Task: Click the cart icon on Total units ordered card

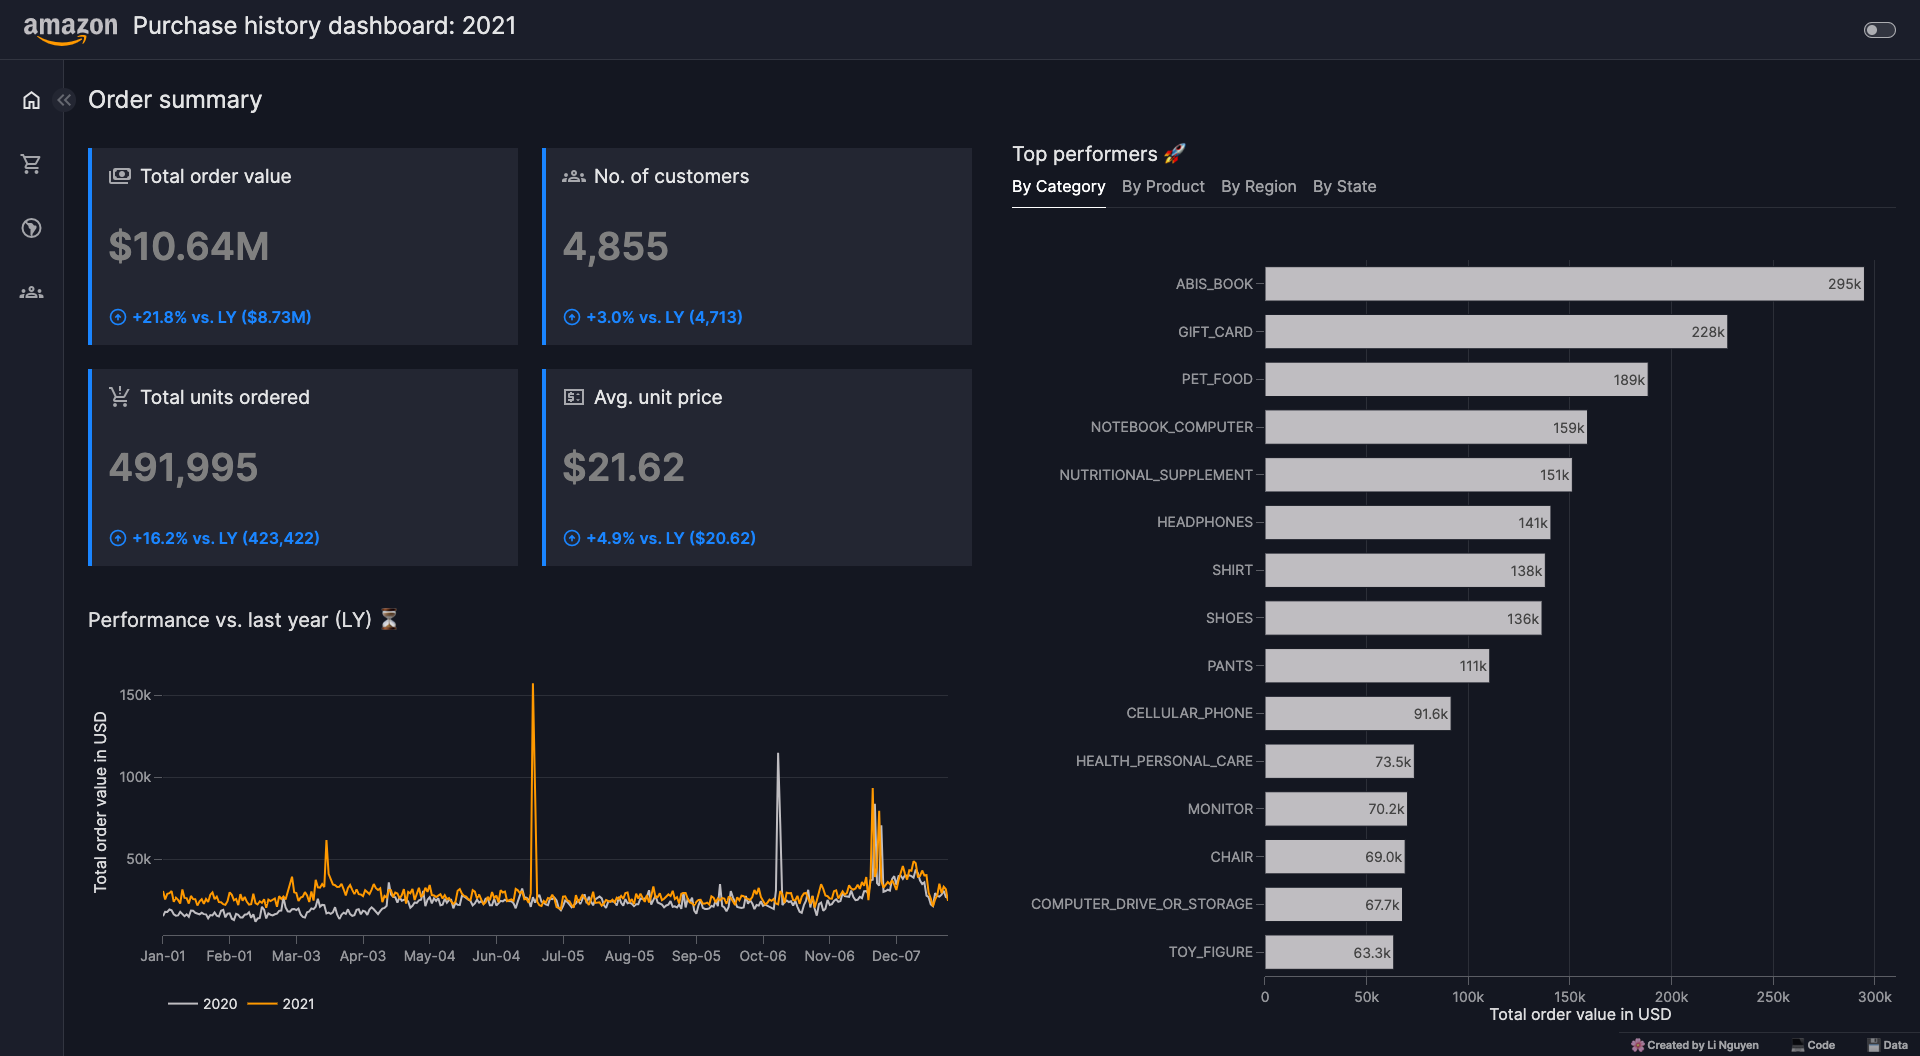Action: pyautogui.click(x=120, y=397)
